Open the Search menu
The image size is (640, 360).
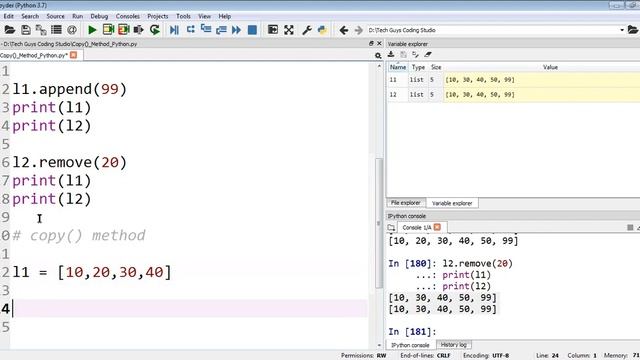pos(30,16)
